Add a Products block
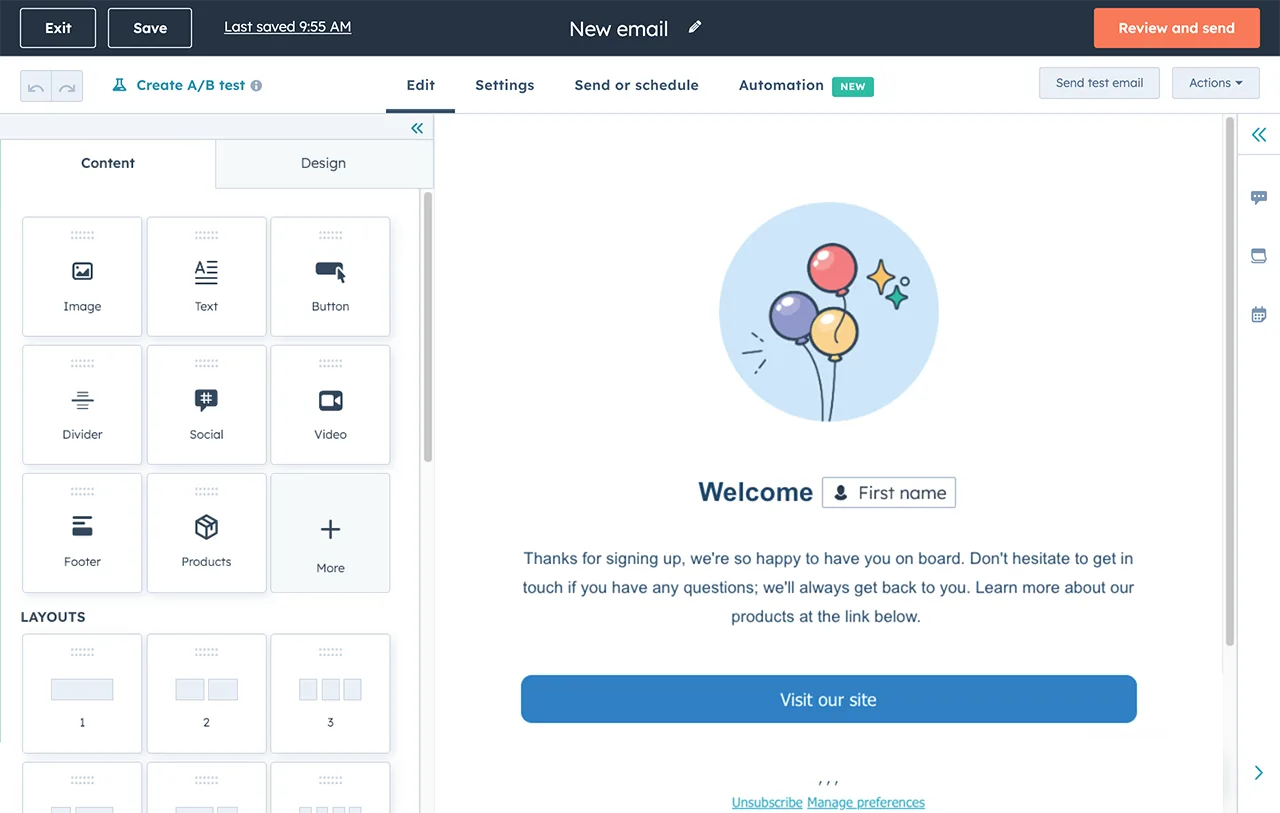1280x813 pixels. [206, 532]
